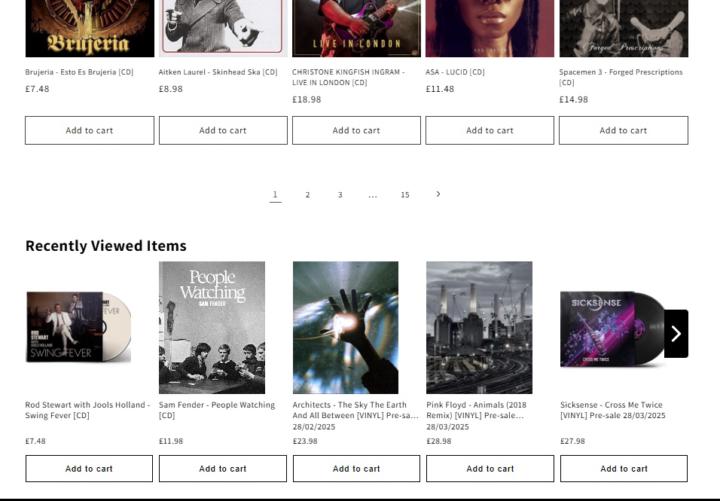This screenshot has height=501, width=720.
Task: Add Kingfish Live In London to cart
Action: click(x=356, y=130)
